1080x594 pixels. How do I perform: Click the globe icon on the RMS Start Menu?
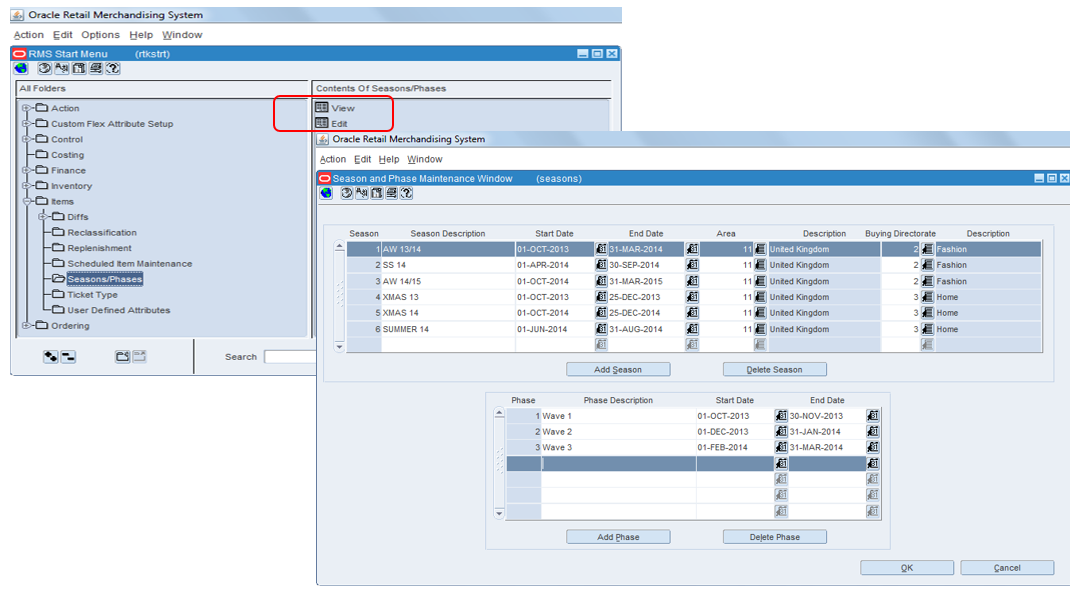pyautogui.click(x=20, y=68)
